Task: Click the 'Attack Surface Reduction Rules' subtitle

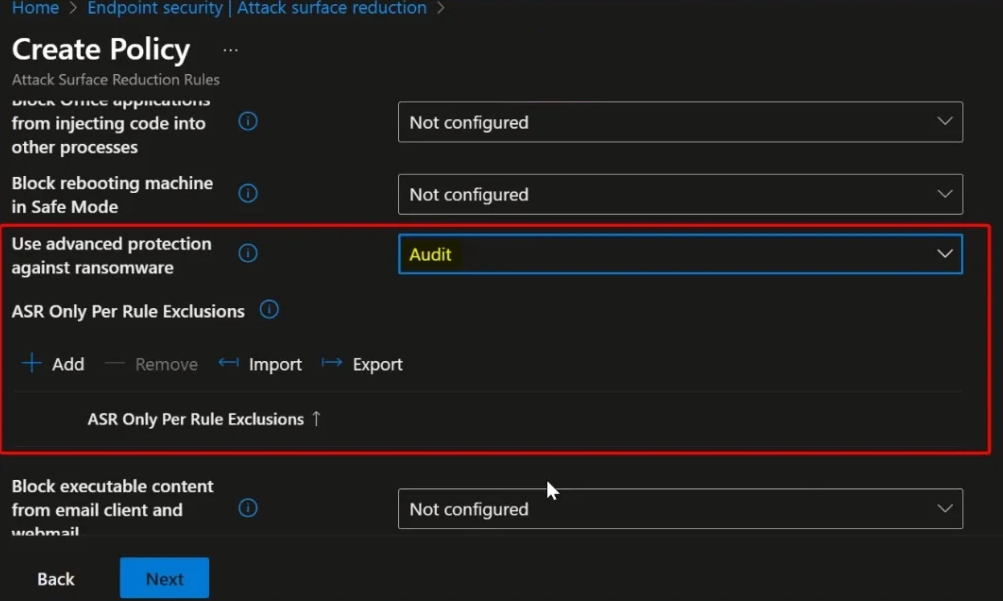Action: (116, 79)
